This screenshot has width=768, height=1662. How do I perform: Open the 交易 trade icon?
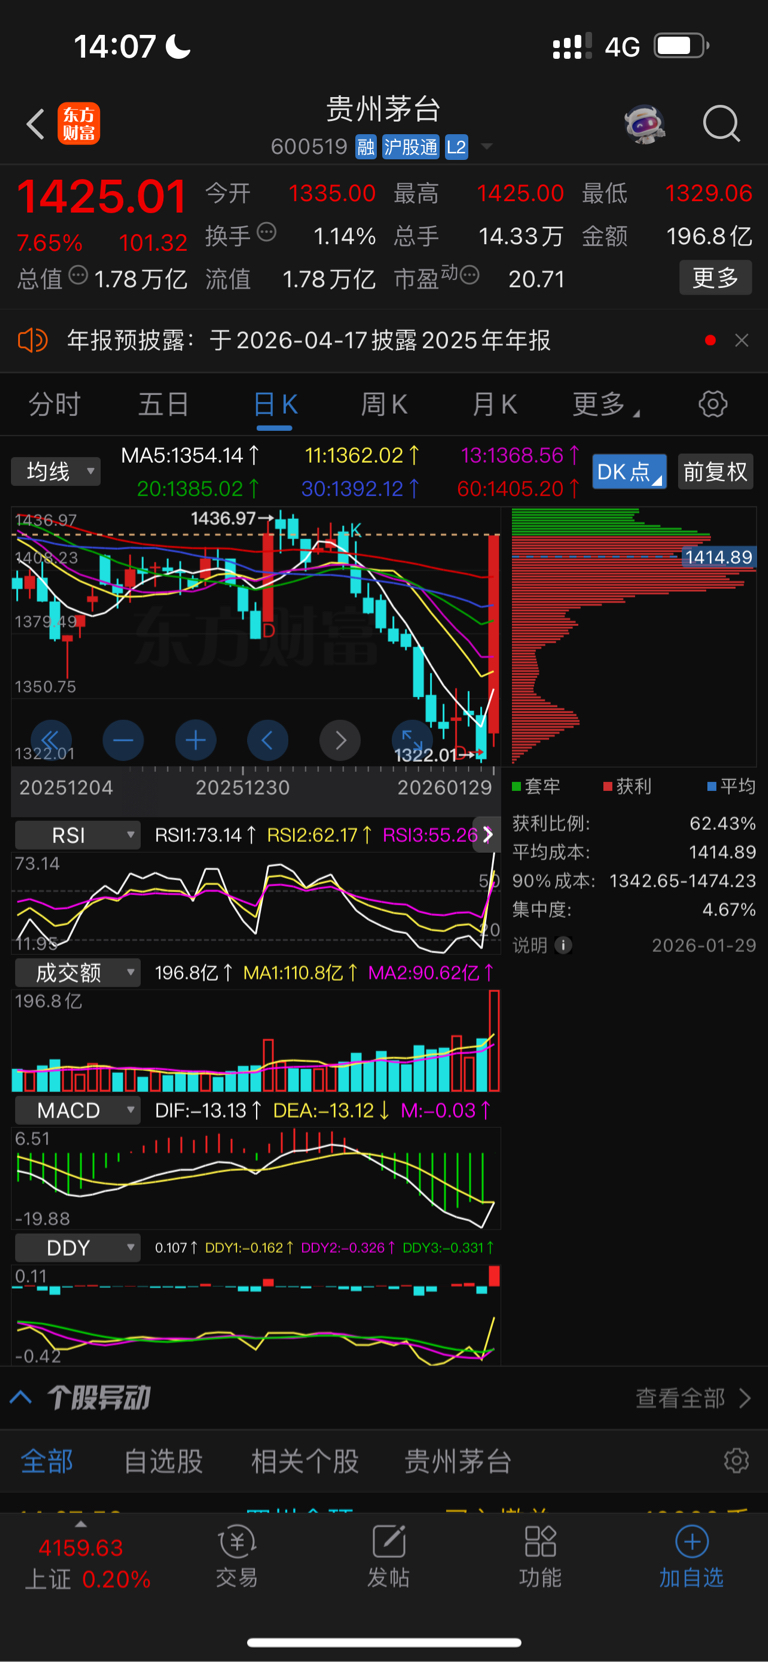point(237,1556)
